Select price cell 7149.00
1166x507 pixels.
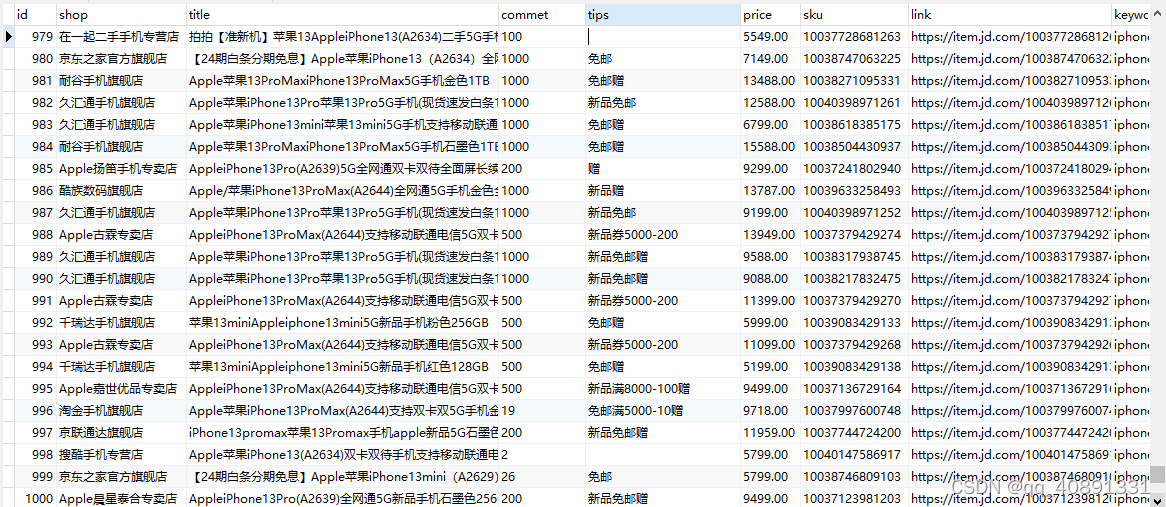(770, 58)
